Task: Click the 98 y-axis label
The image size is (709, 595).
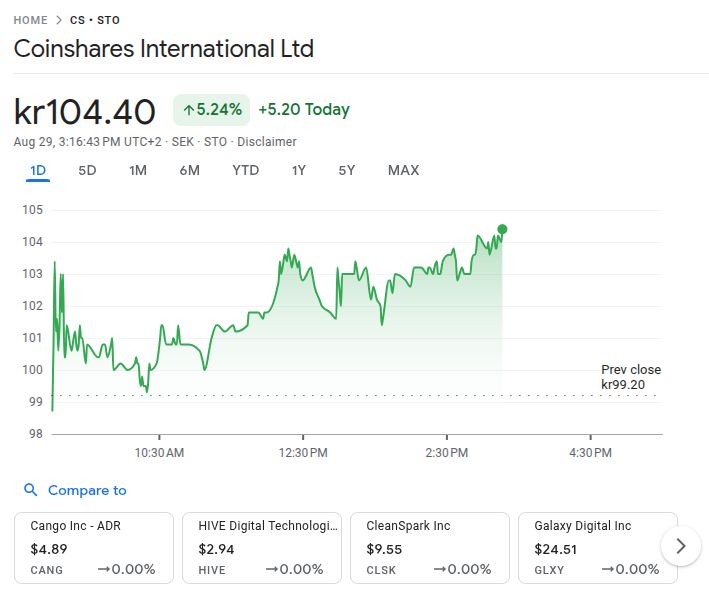Action: 36,434
